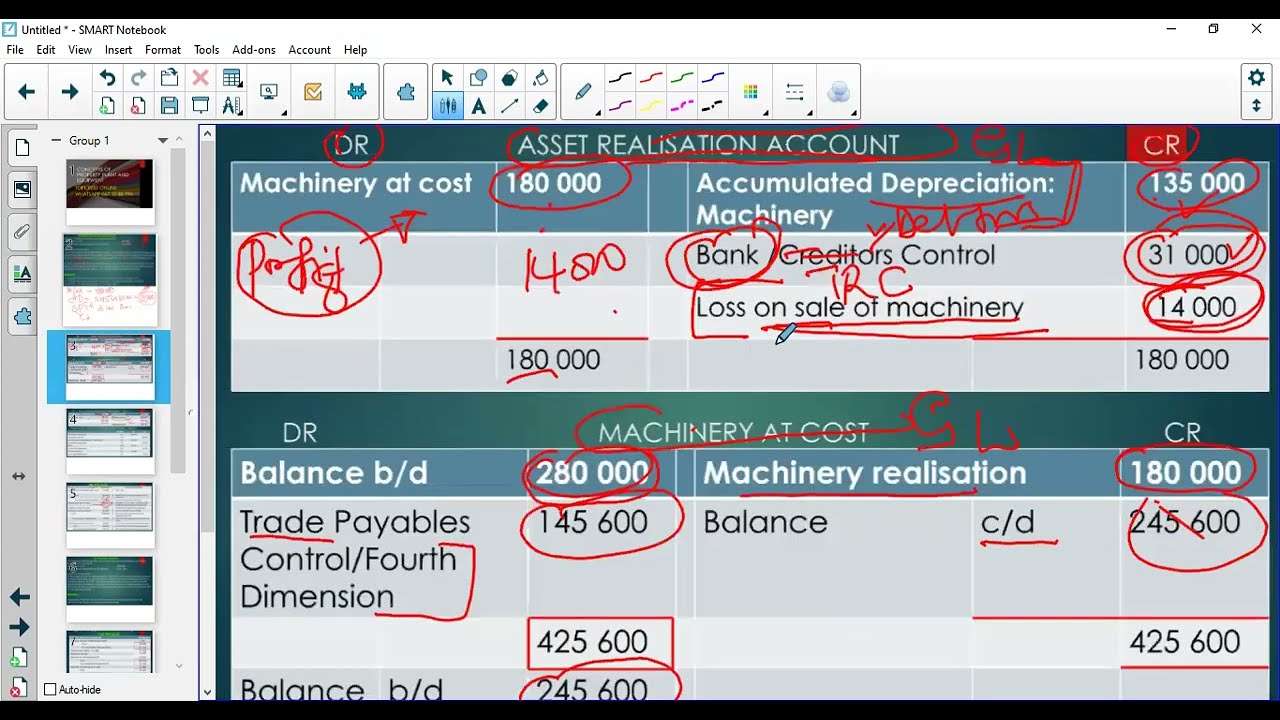Pick the red pen style
1280x720 pixels.
pos(651,78)
